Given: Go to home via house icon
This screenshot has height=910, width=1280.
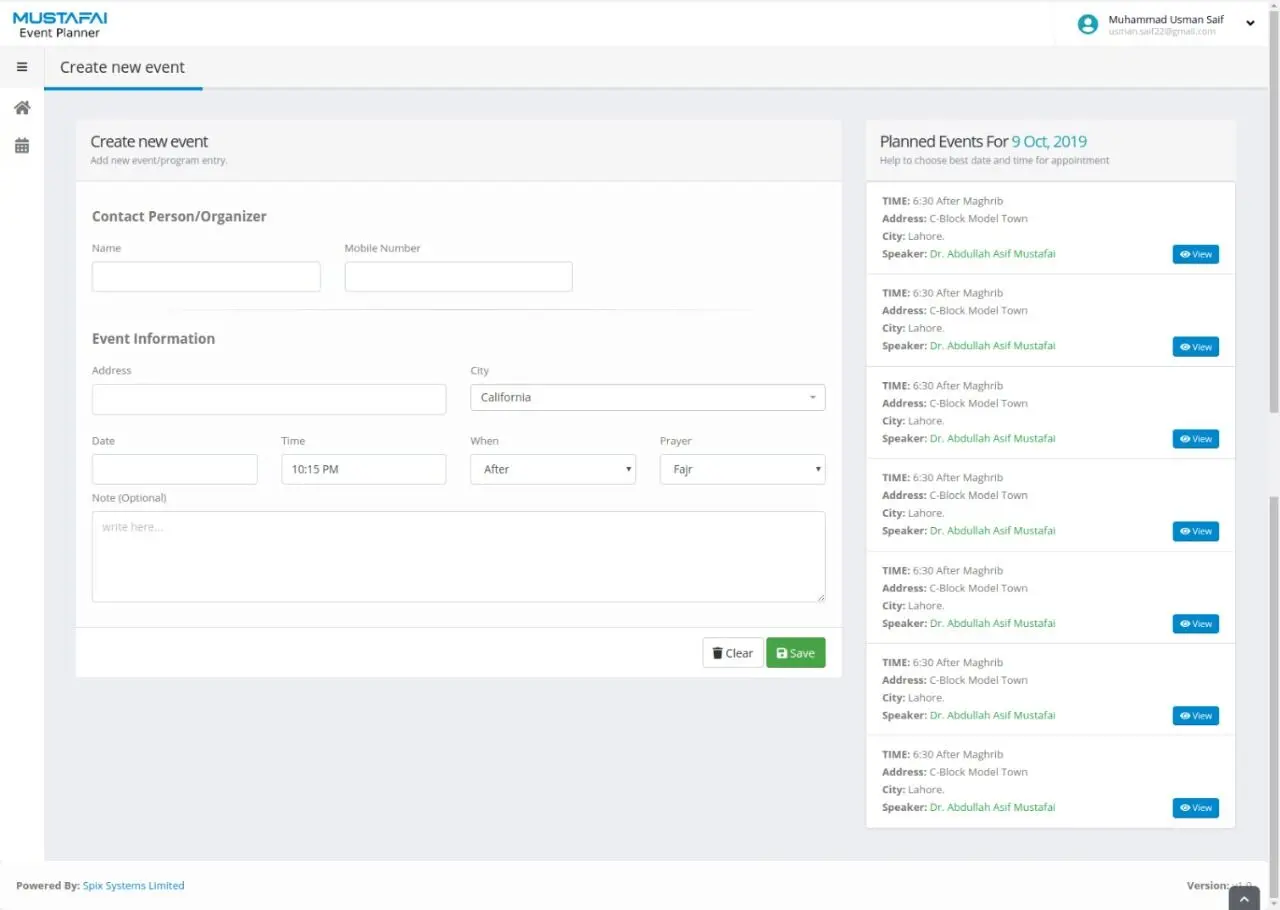Looking at the screenshot, I should click(x=22, y=108).
